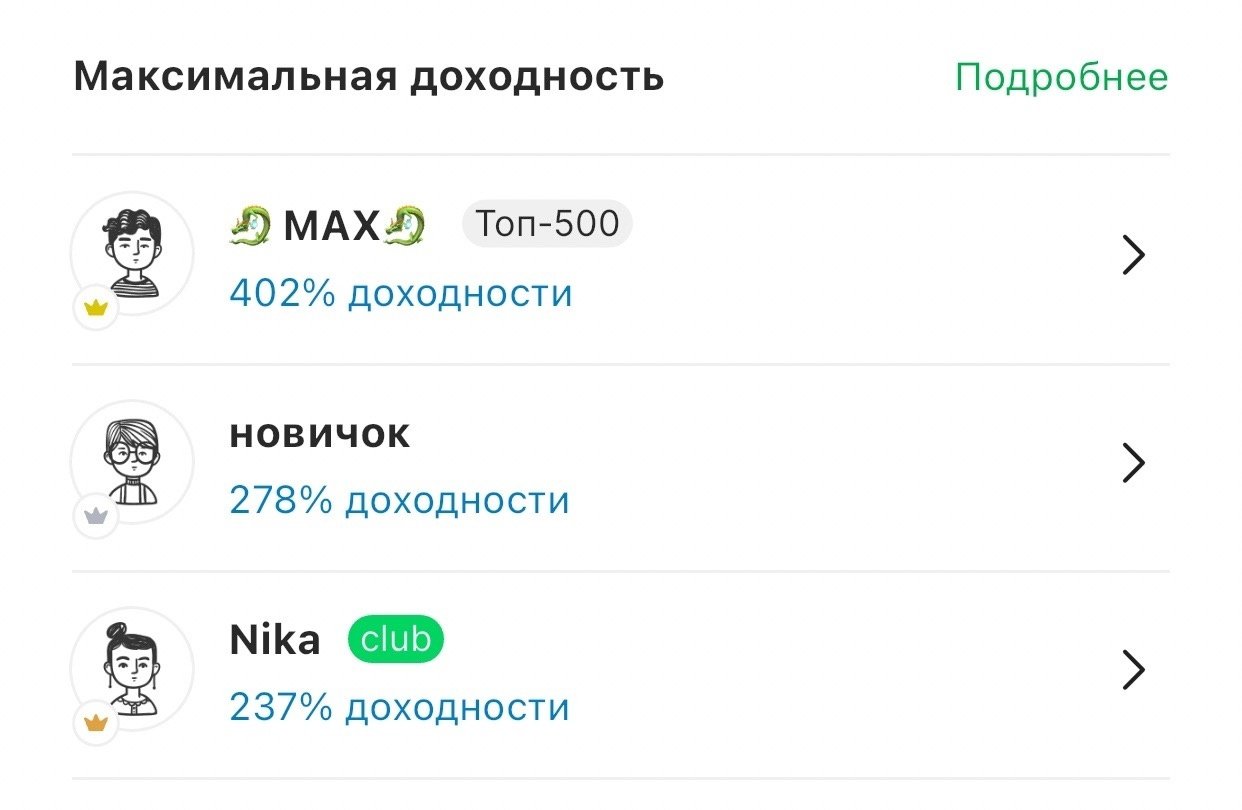This screenshot has height=810, width=1242.
Task: Click Nika's profile avatar
Action: point(133,667)
